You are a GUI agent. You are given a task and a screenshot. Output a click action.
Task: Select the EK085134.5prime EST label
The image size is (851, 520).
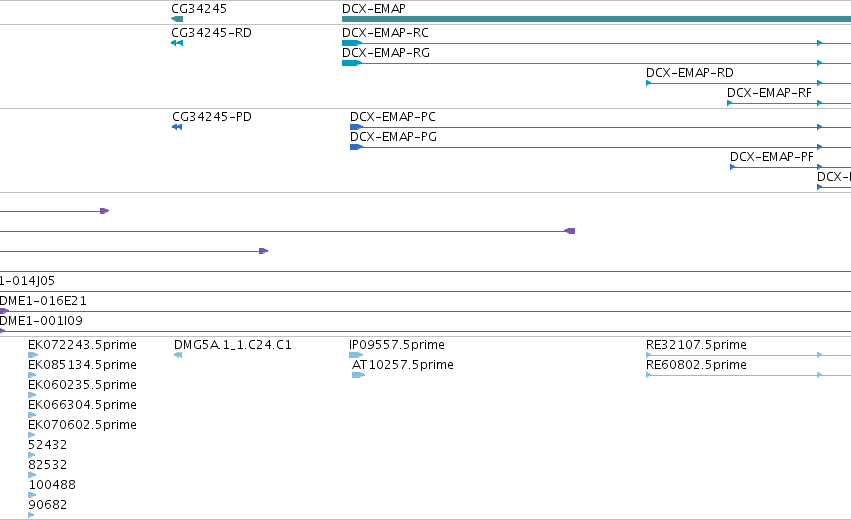coord(82,365)
